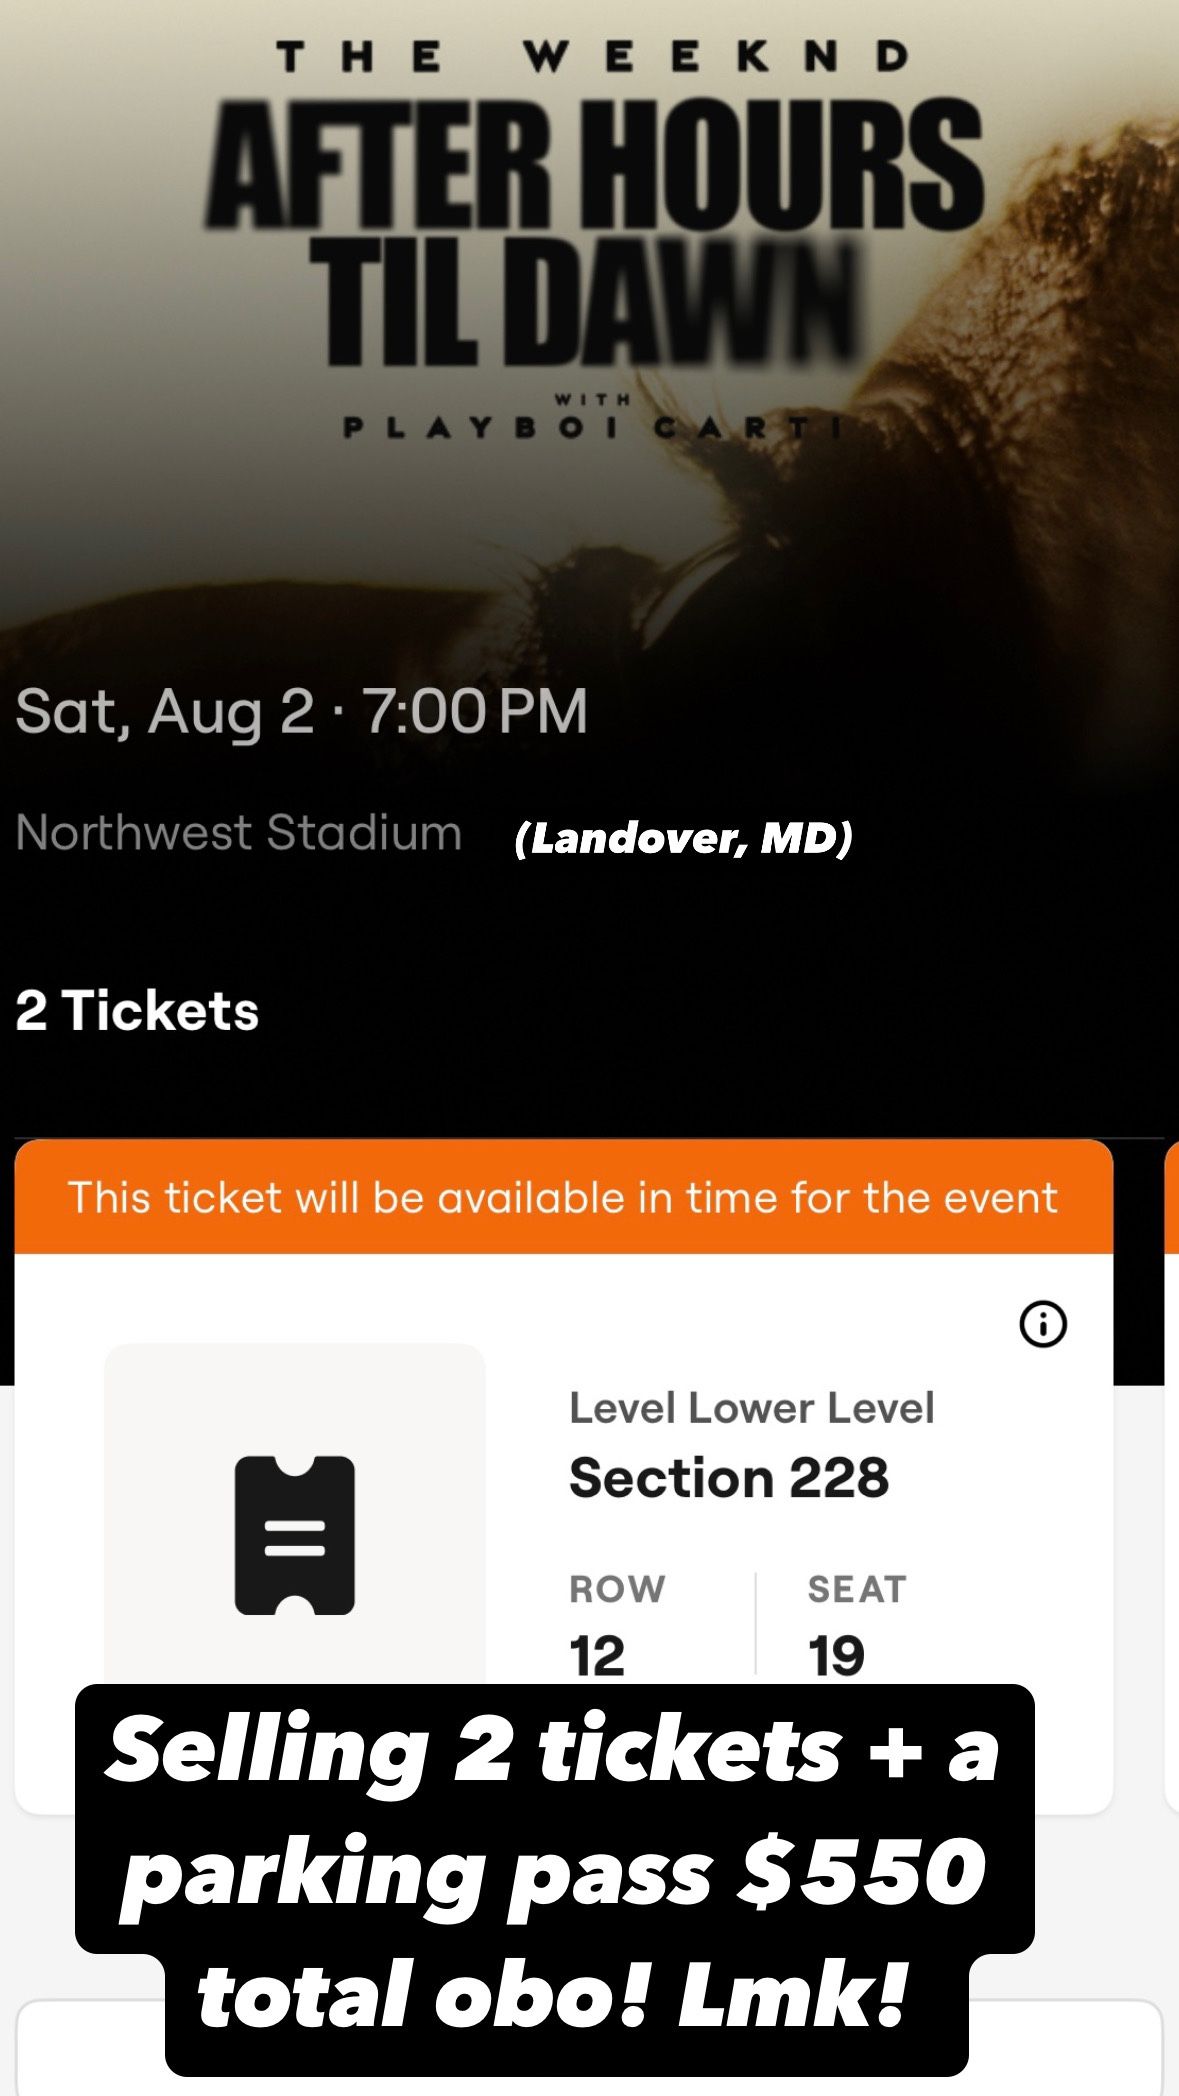This screenshot has width=1179, height=2096.
Task: Click the "2 Tickets" heading
Action: 137,1011
